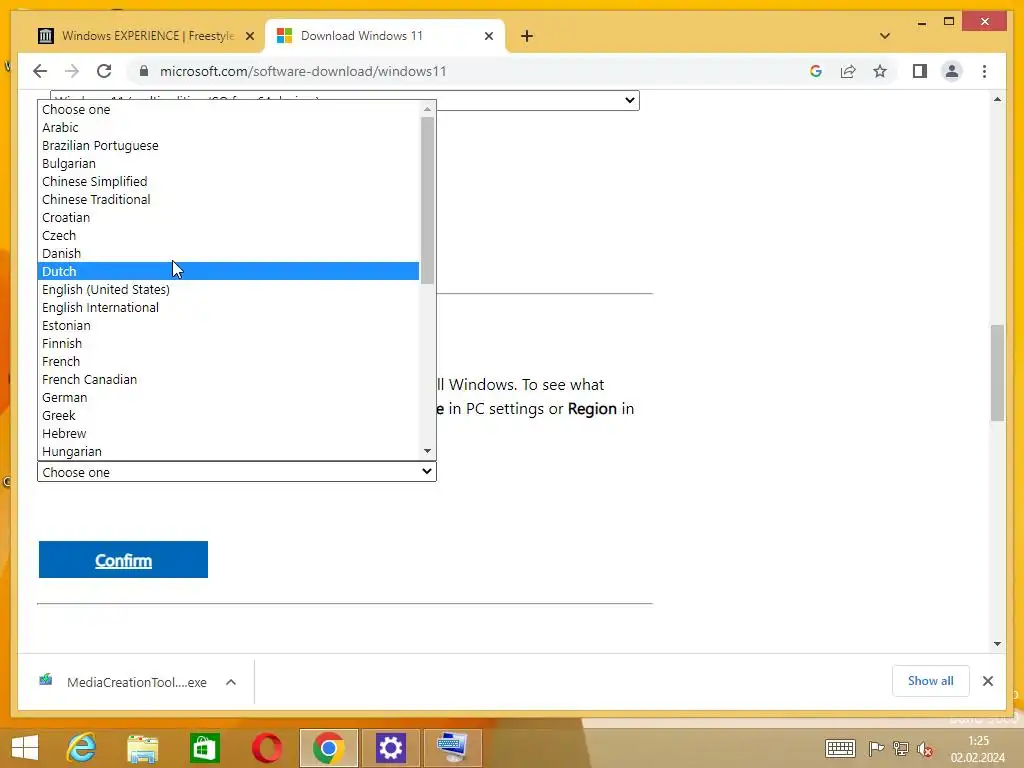Click the language list scroll-down arrow
Screen dimensions: 1024x768
(x=427, y=451)
